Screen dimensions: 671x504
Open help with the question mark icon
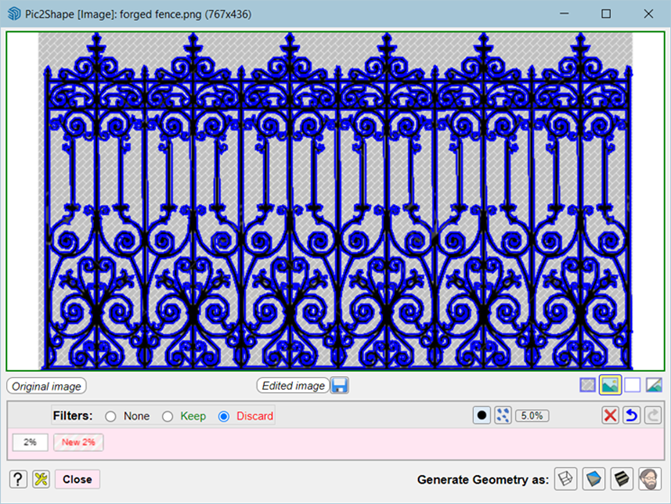point(18,479)
